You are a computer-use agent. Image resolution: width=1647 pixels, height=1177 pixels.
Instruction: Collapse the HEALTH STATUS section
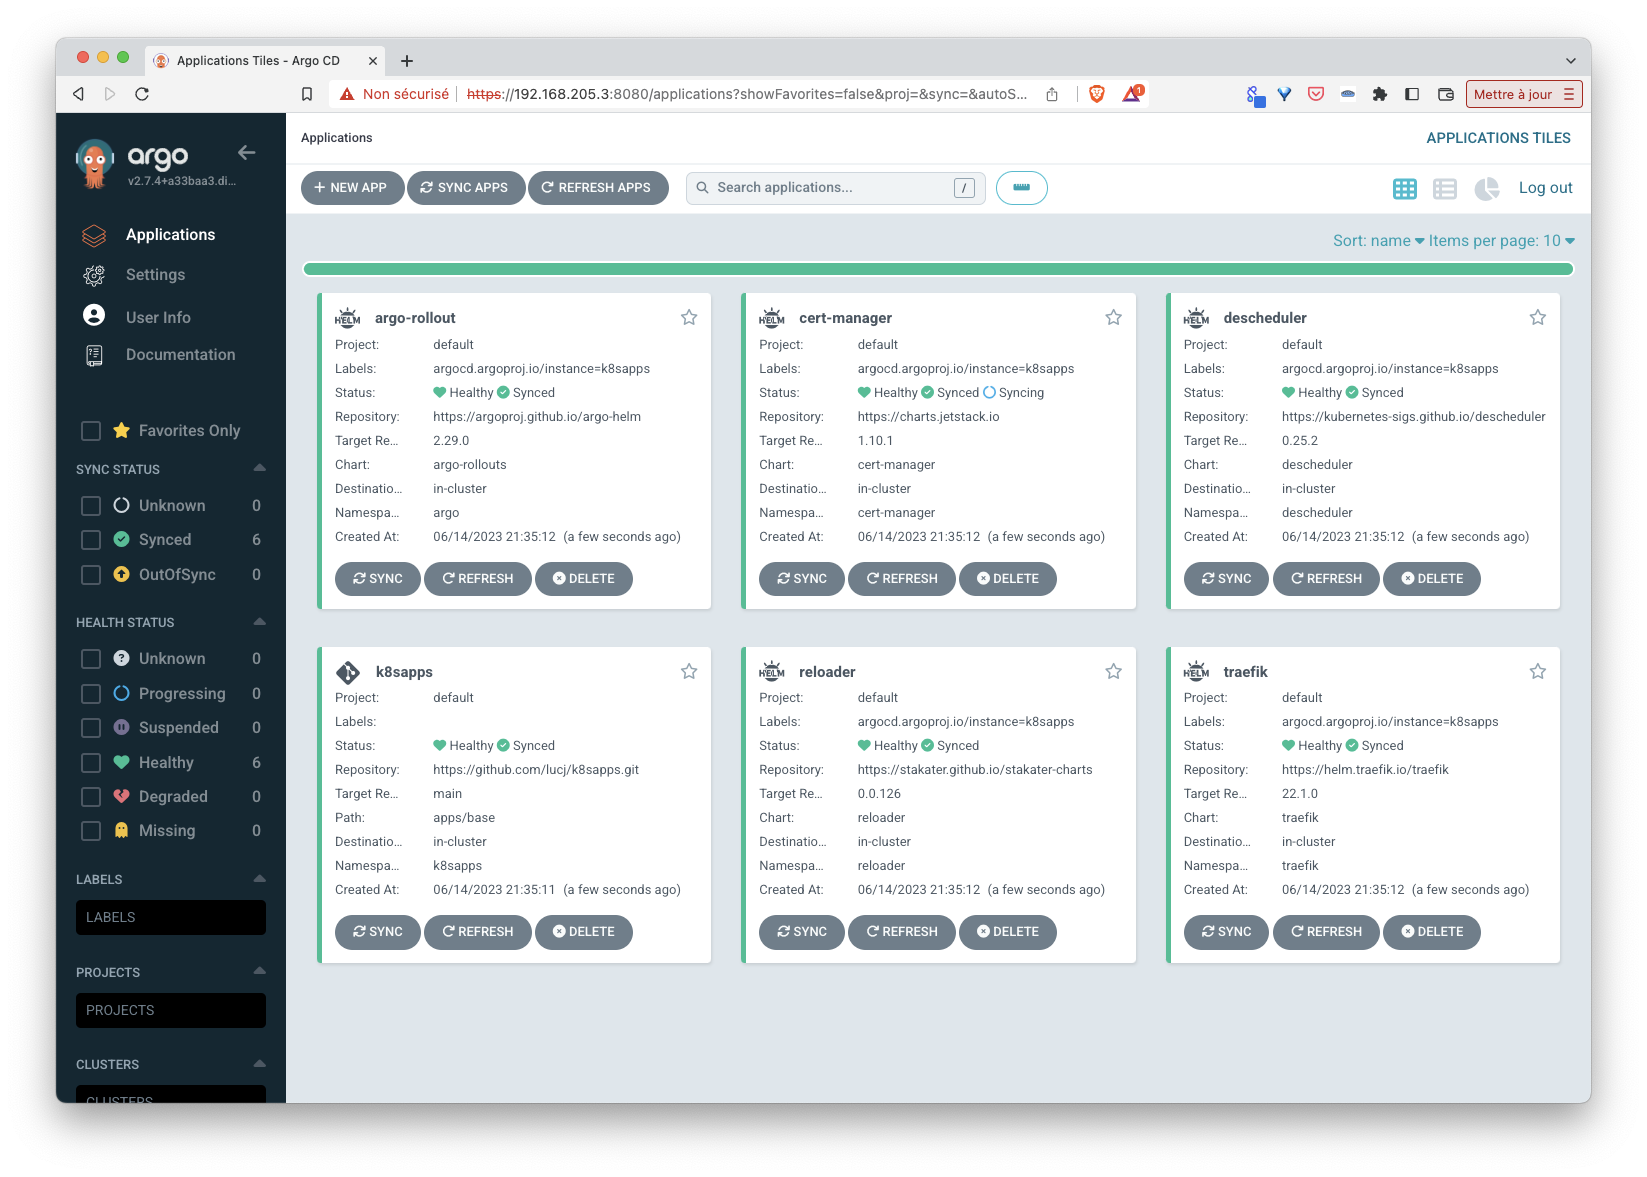tap(260, 621)
